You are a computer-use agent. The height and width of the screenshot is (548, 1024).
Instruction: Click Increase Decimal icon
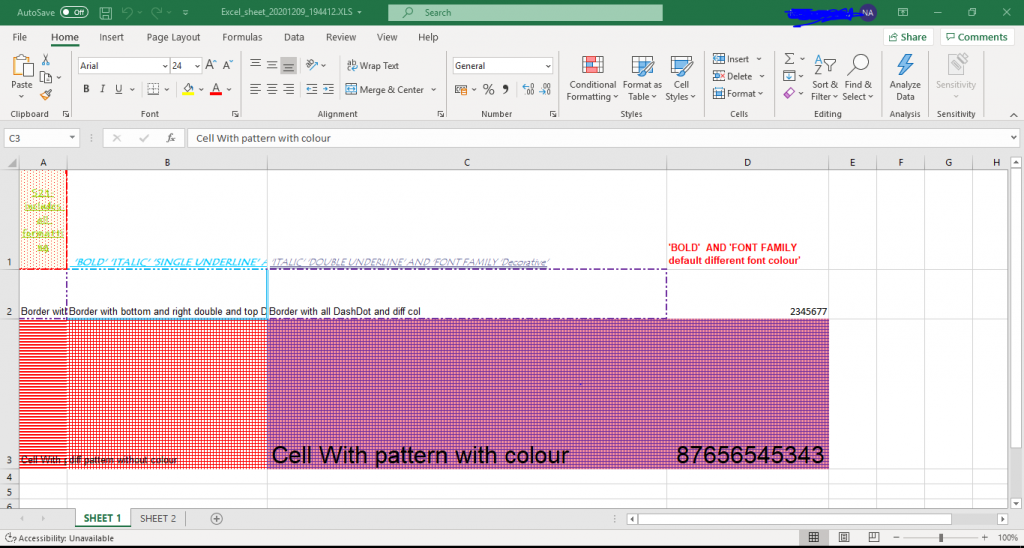tap(528, 89)
